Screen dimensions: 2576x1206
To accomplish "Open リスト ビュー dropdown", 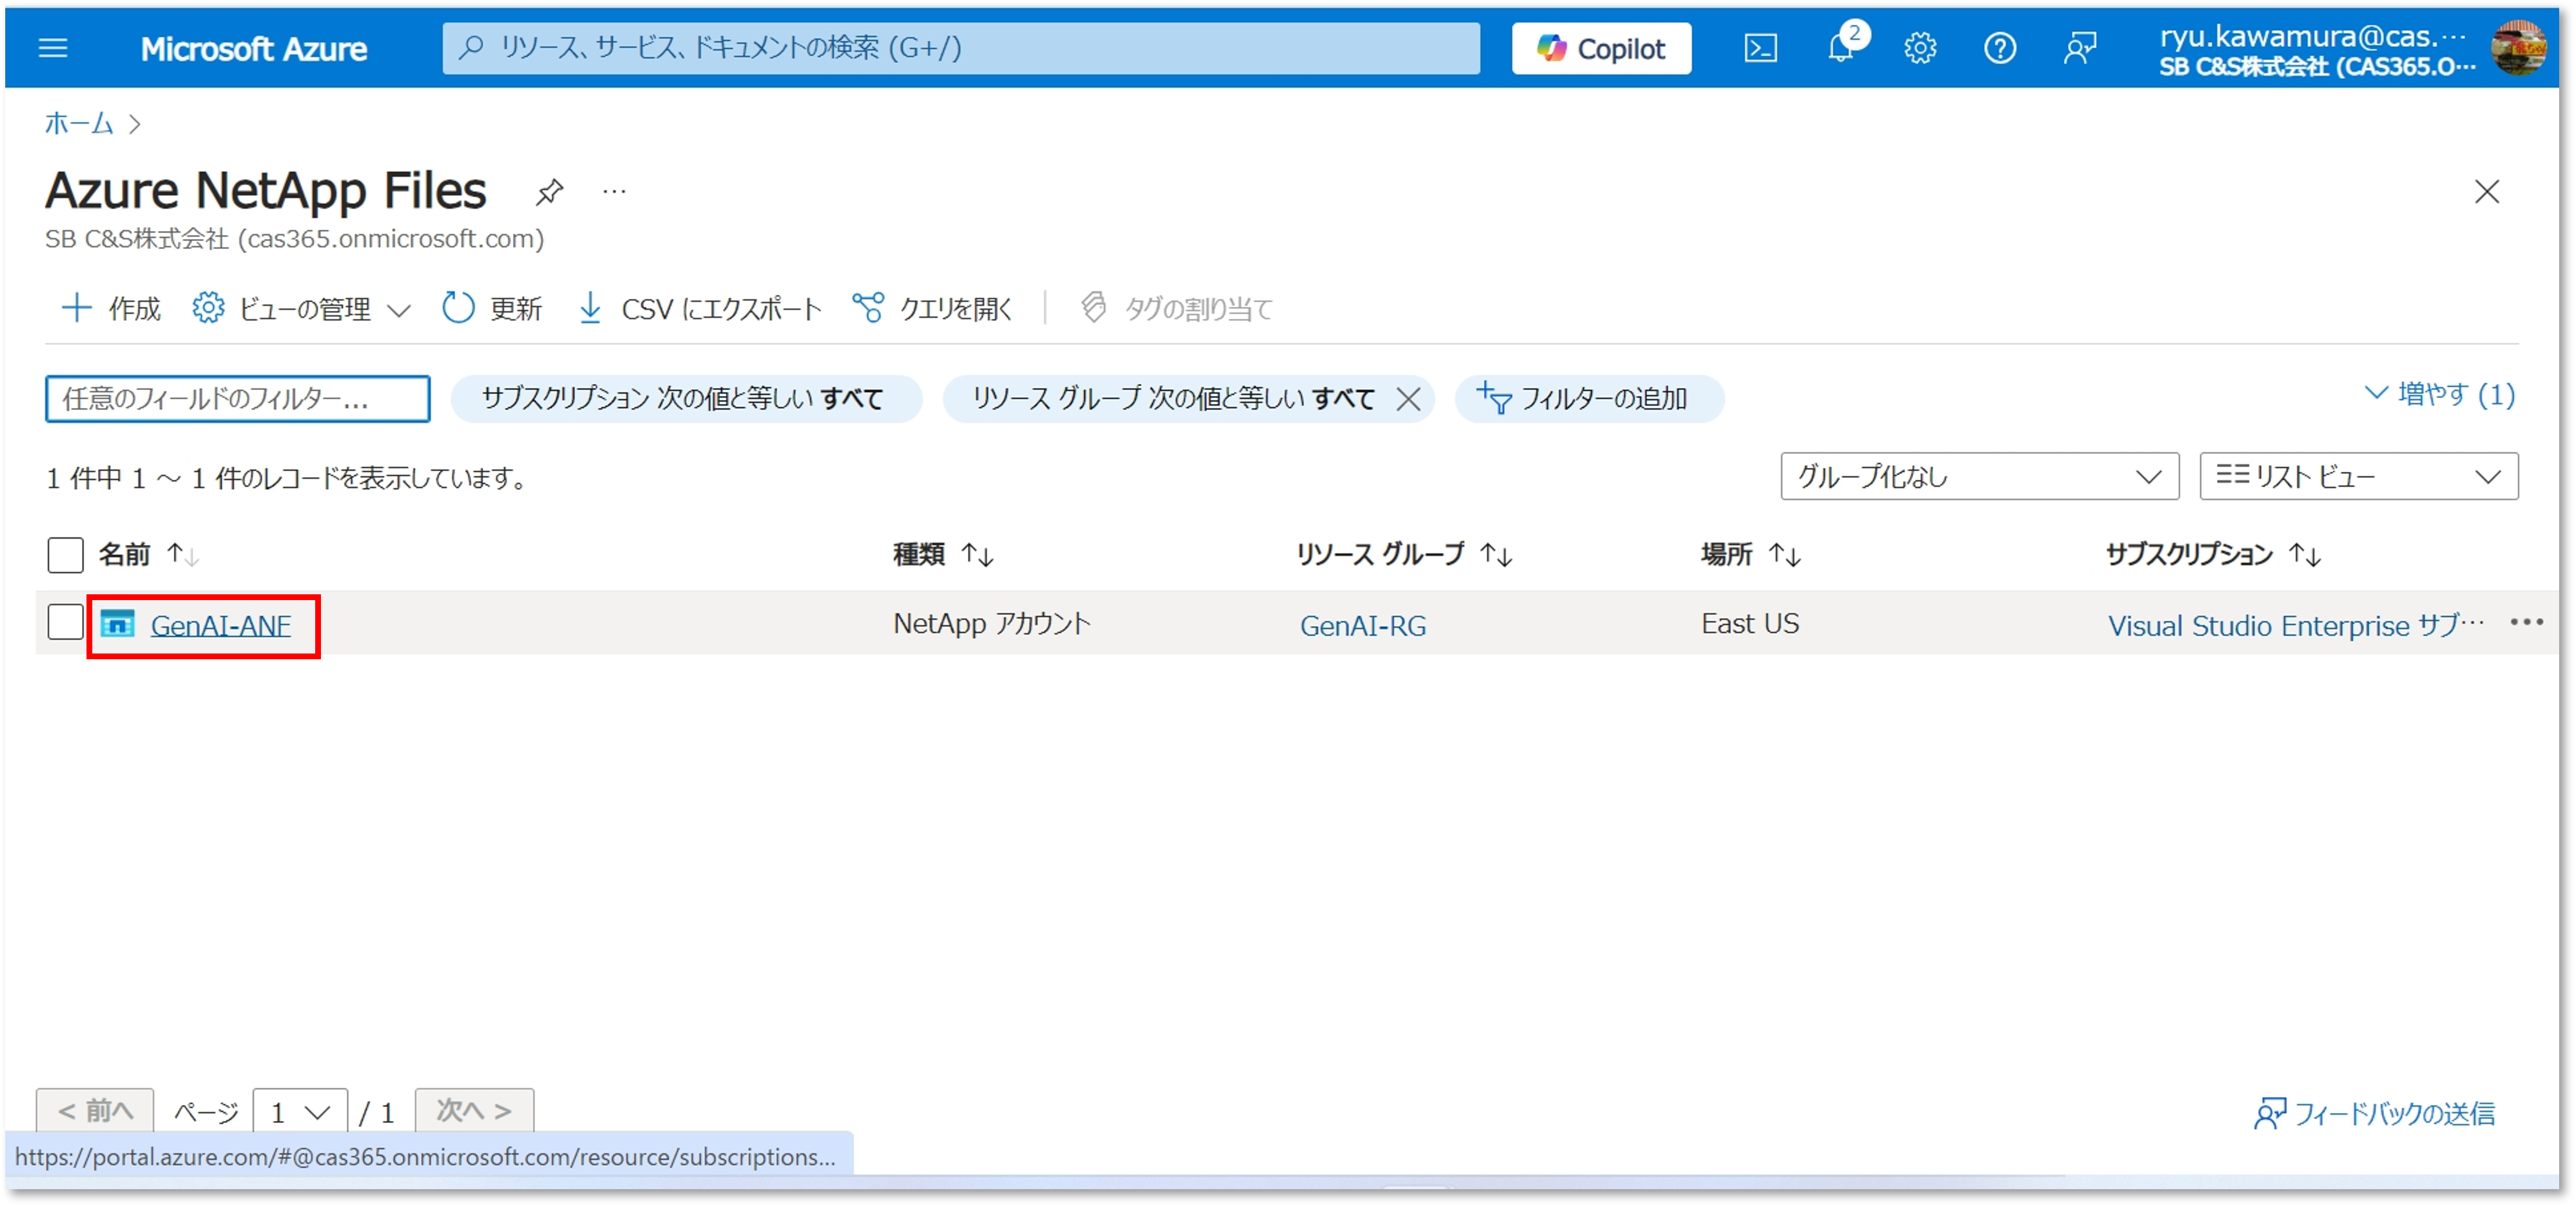I will [x=2358, y=477].
